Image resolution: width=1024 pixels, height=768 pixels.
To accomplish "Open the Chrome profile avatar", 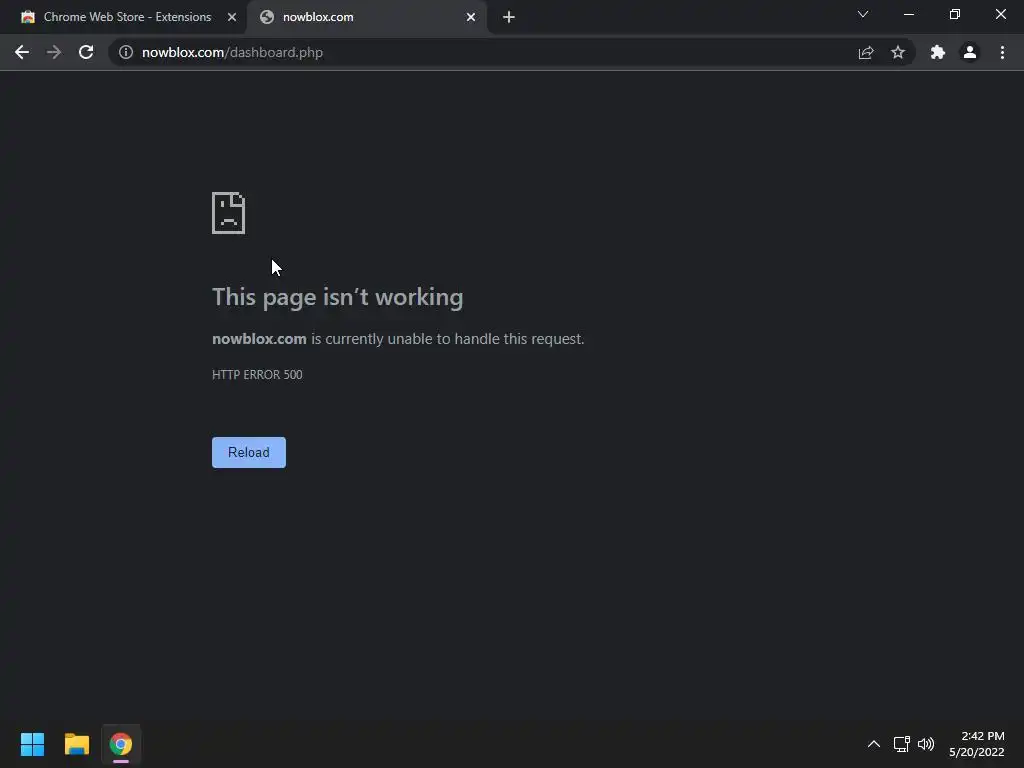I will [x=970, y=52].
